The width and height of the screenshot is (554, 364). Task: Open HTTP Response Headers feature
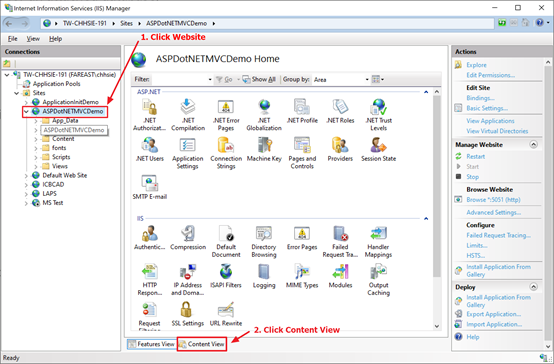[149, 280]
